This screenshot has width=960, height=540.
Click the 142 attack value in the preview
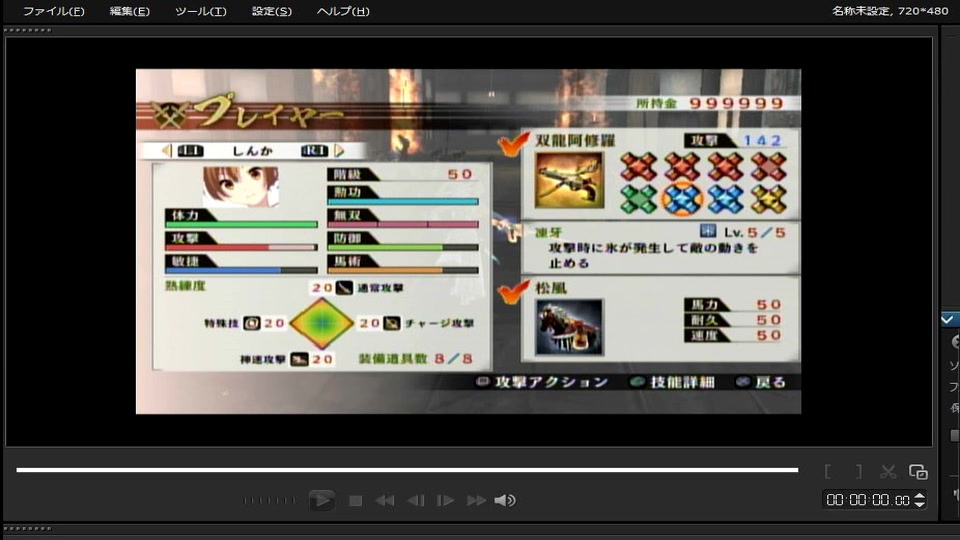coord(762,140)
